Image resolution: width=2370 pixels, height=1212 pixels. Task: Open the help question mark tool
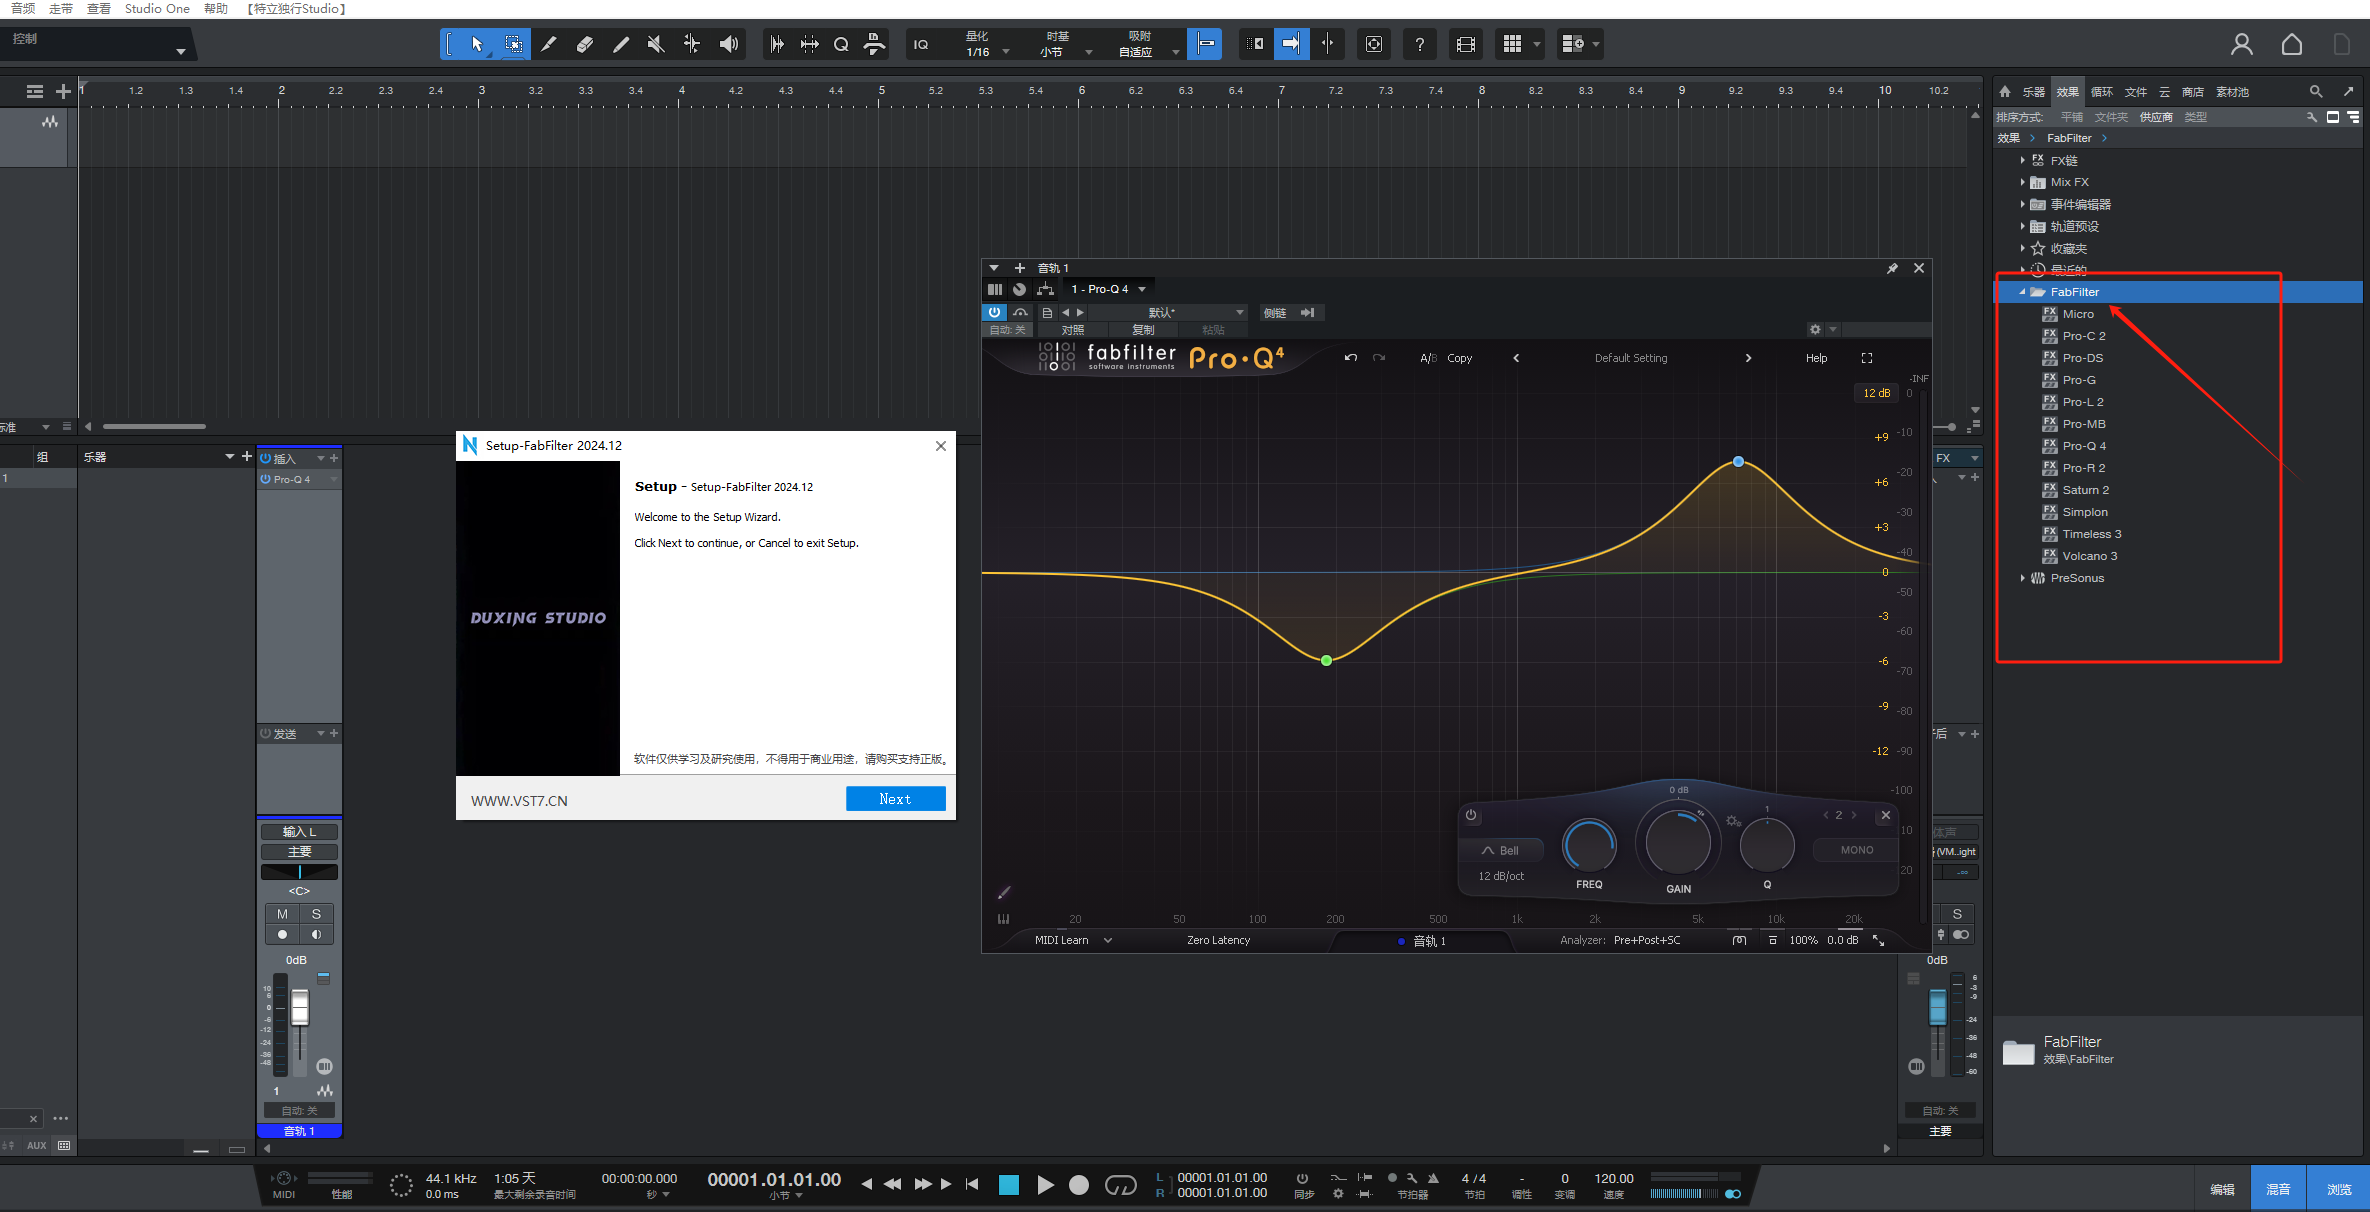coord(1420,44)
